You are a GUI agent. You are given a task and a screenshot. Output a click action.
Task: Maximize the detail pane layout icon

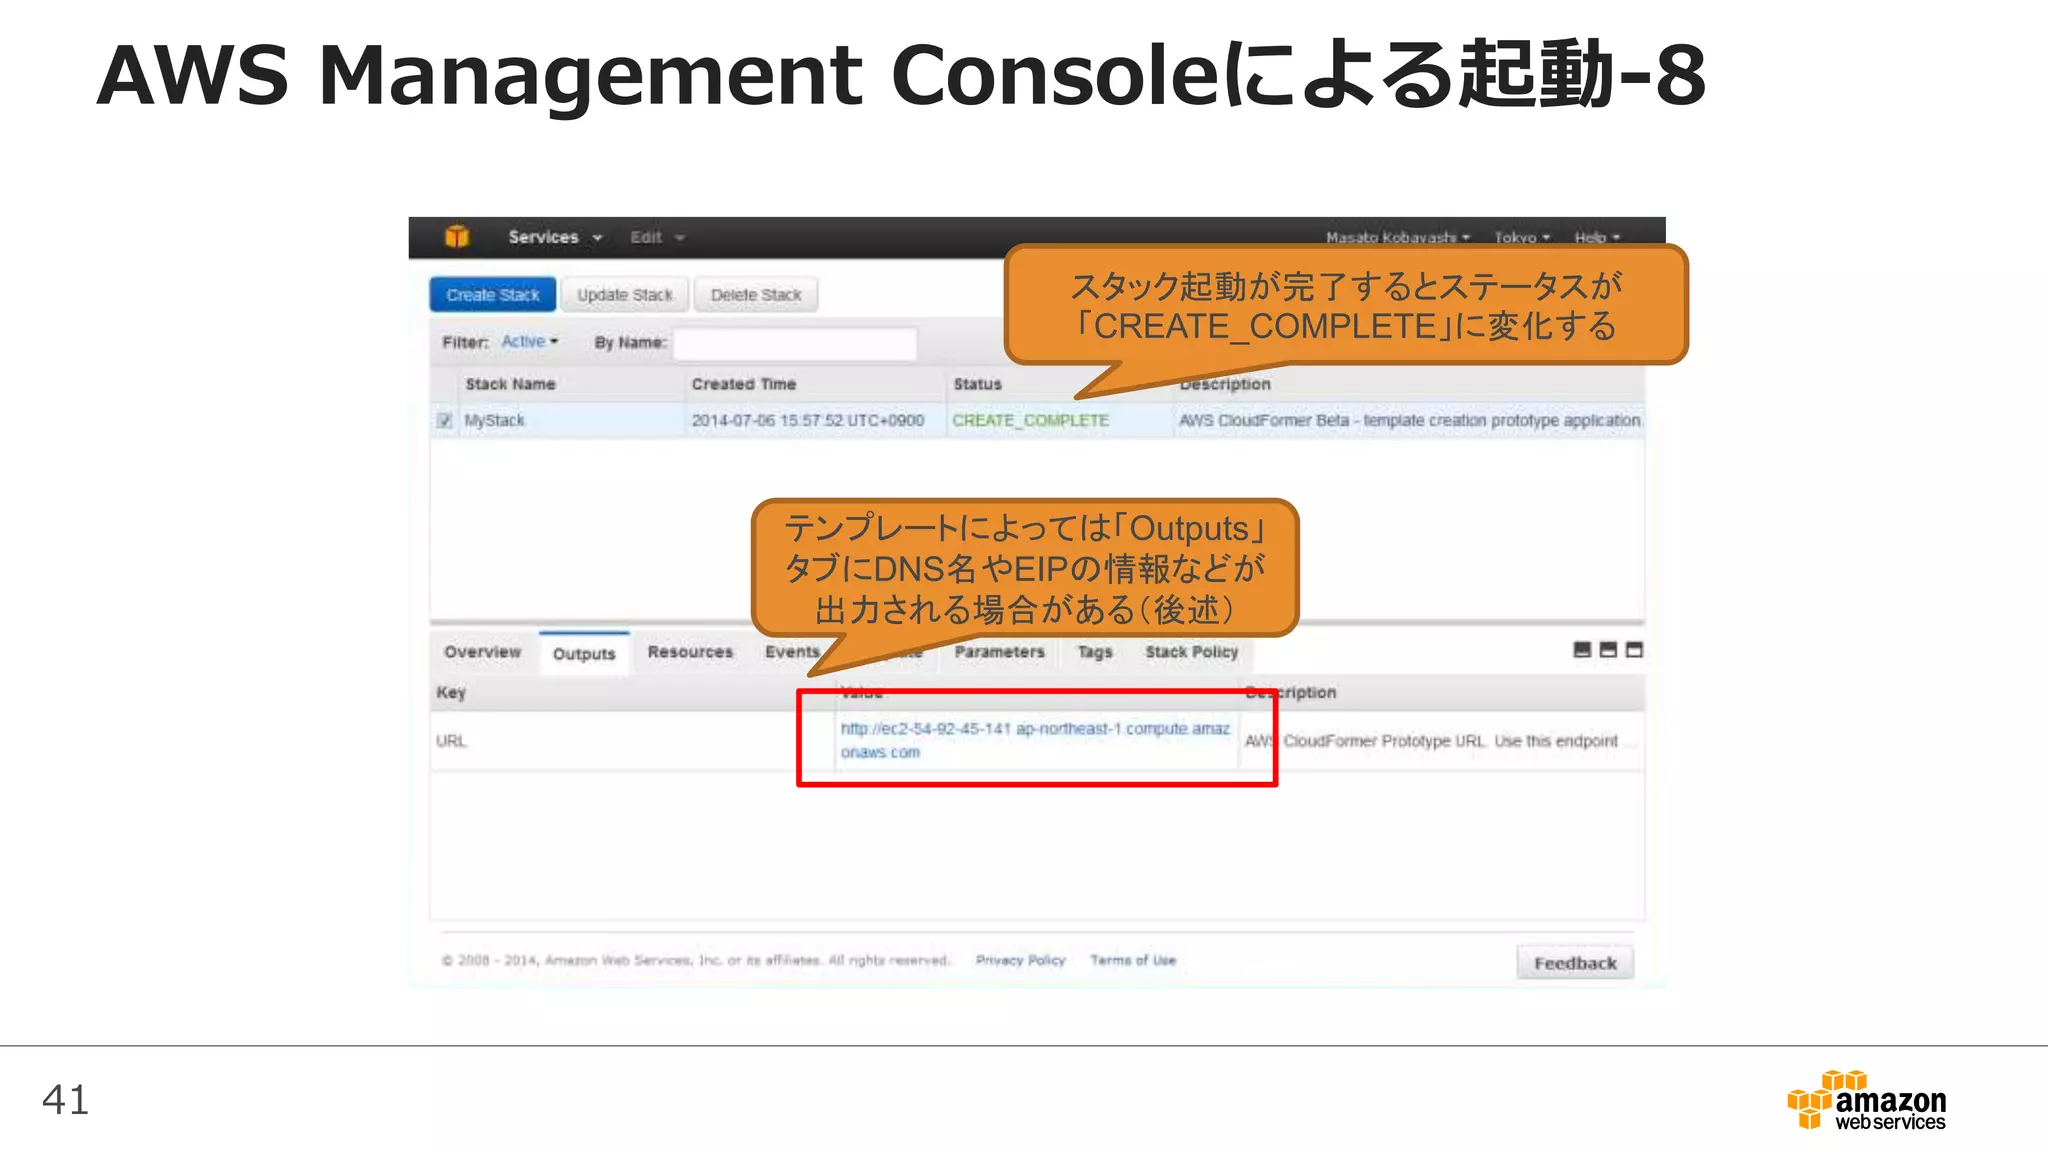tap(1634, 650)
